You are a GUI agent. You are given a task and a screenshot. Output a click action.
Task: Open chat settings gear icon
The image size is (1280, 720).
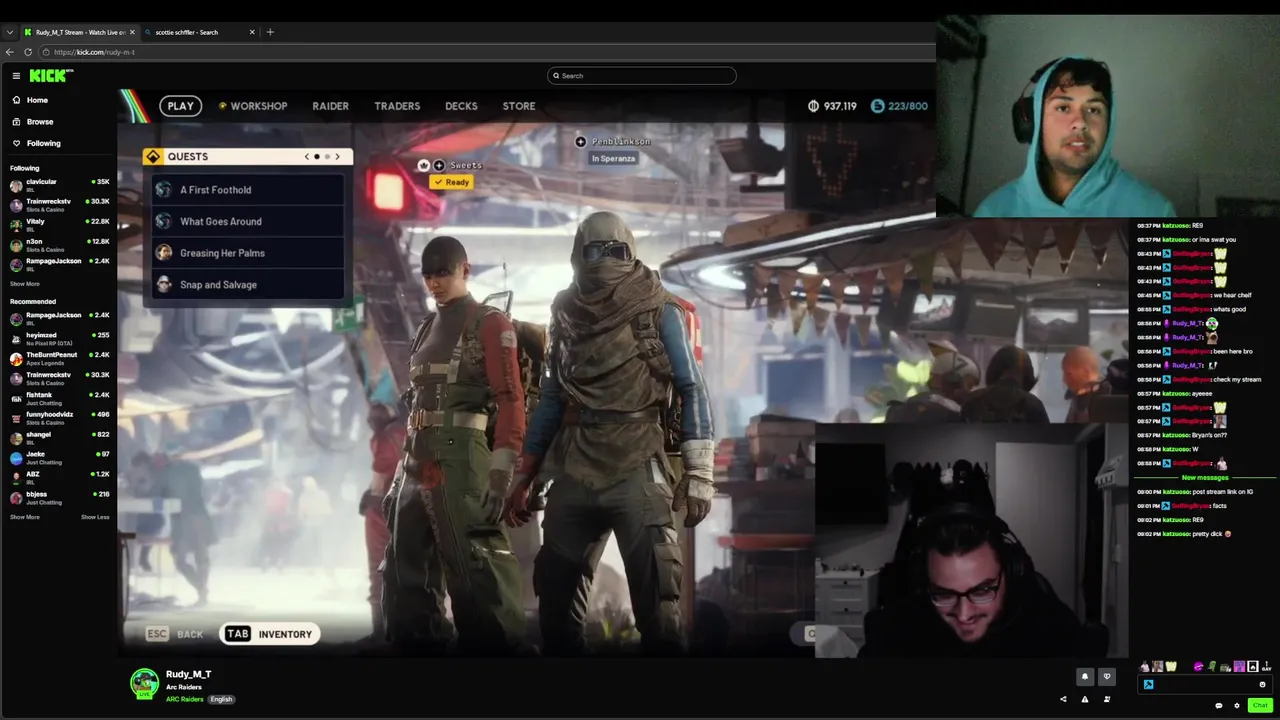coord(1237,706)
